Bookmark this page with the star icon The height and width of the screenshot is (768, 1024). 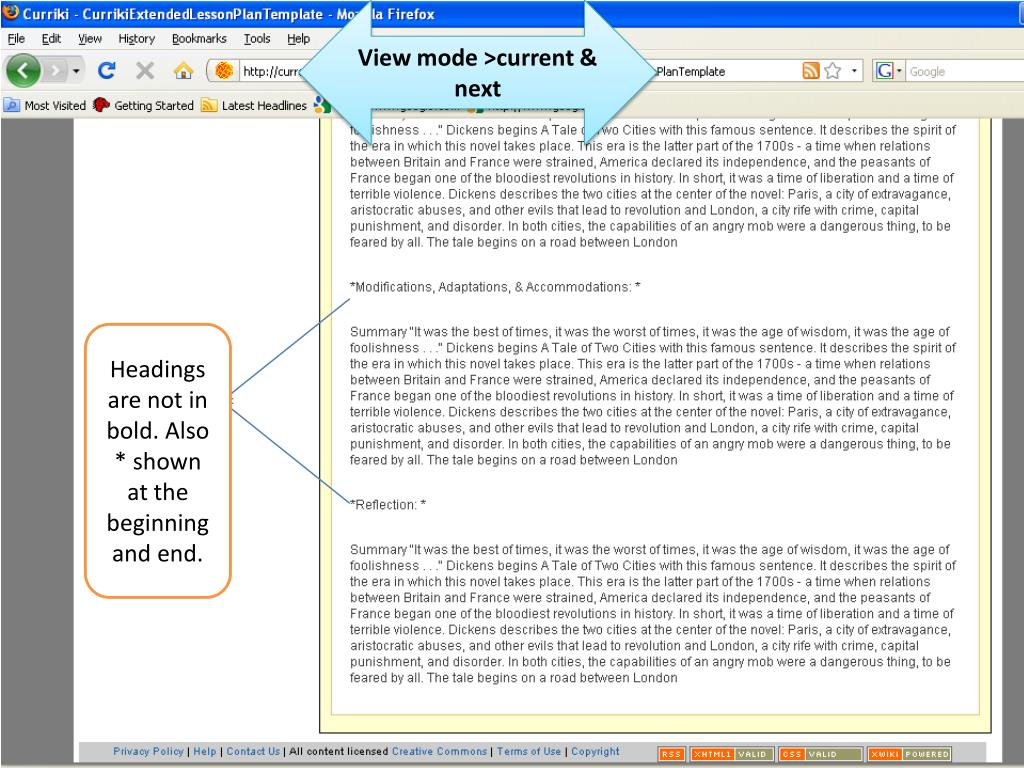(x=833, y=71)
